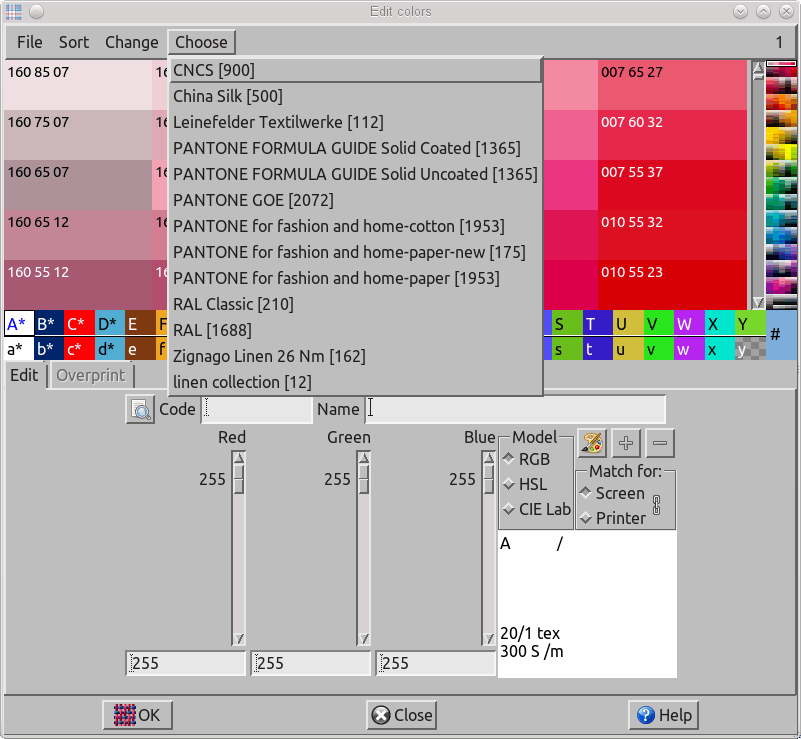Open the color search magnifier icon
The image size is (801, 739).
(x=140, y=409)
